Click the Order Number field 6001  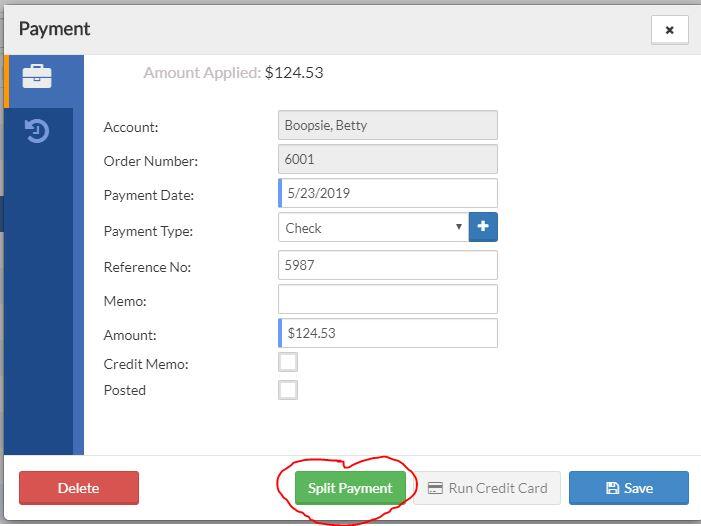pos(388,159)
